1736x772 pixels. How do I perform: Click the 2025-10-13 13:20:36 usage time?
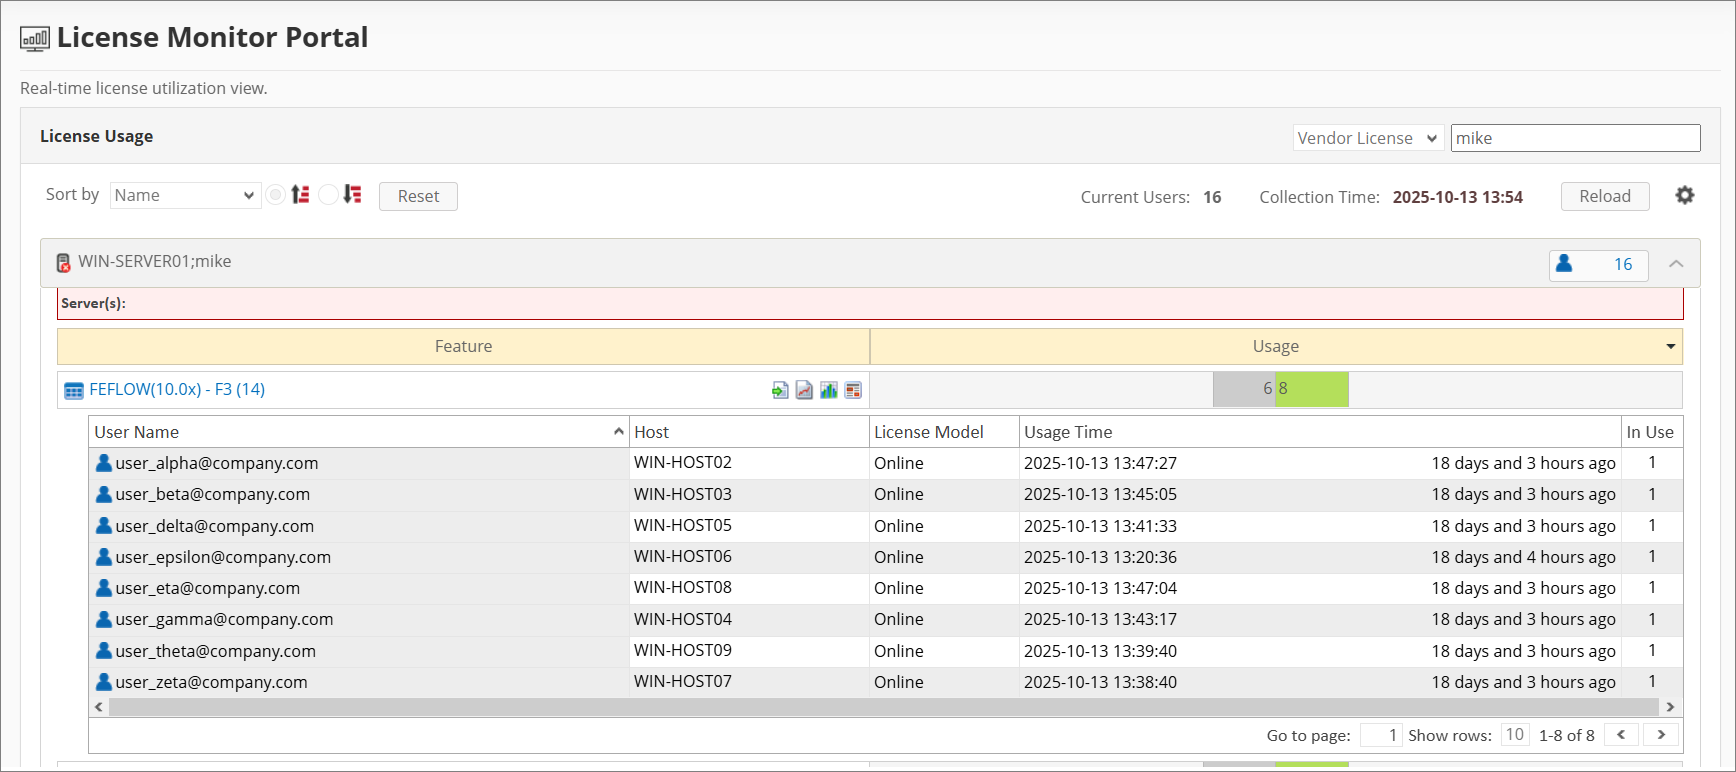tap(1100, 557)
